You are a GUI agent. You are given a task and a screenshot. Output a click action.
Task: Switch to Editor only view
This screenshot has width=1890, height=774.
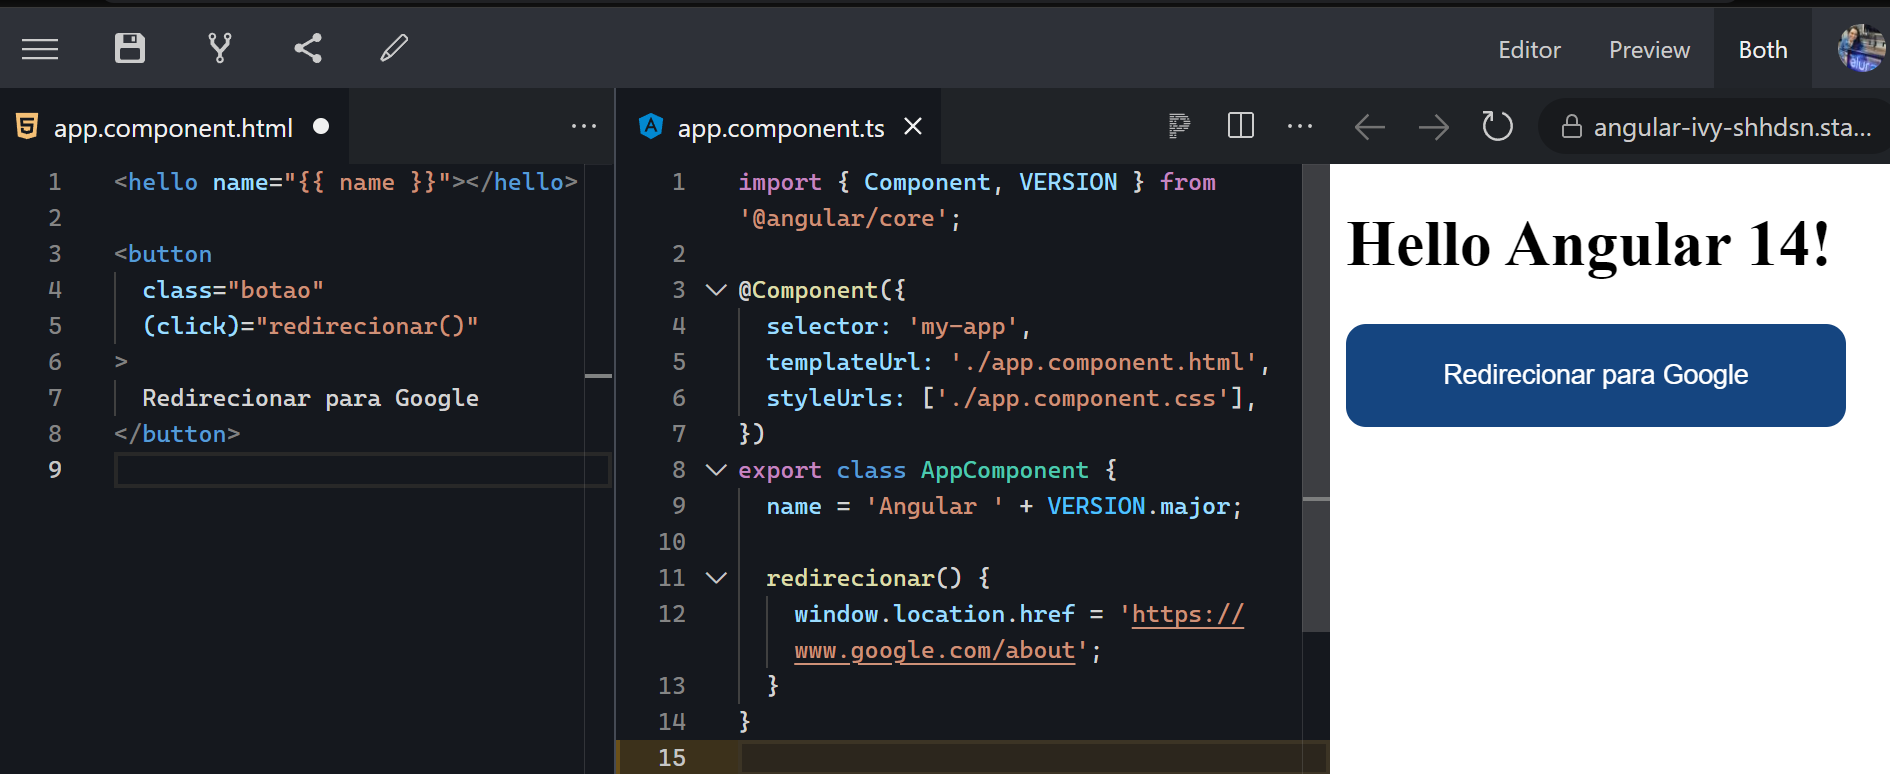[x=1529, y=50]
